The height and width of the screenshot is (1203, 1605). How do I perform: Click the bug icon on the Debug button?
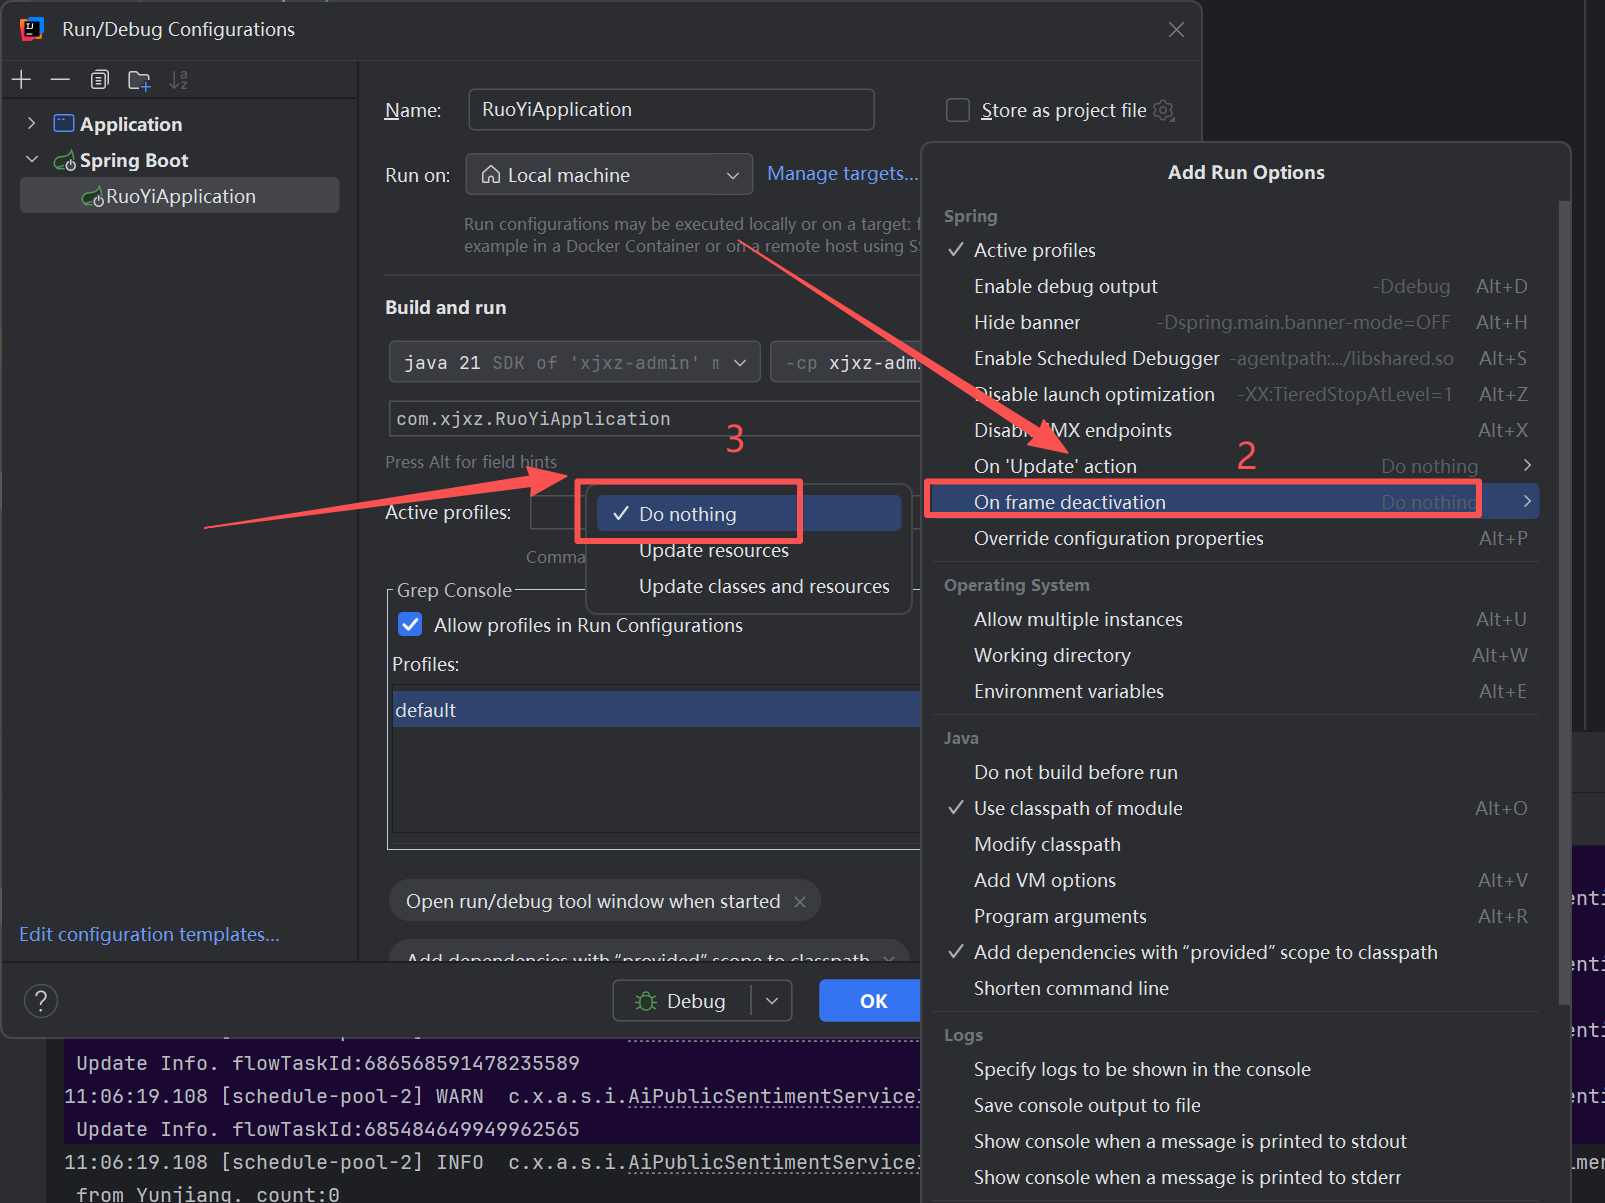646,1001
